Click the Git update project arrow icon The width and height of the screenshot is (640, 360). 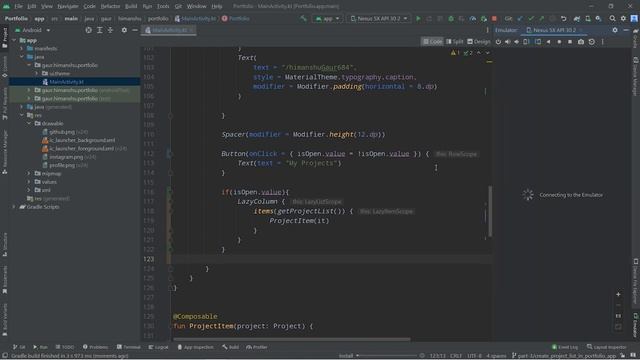coord(520,18)
